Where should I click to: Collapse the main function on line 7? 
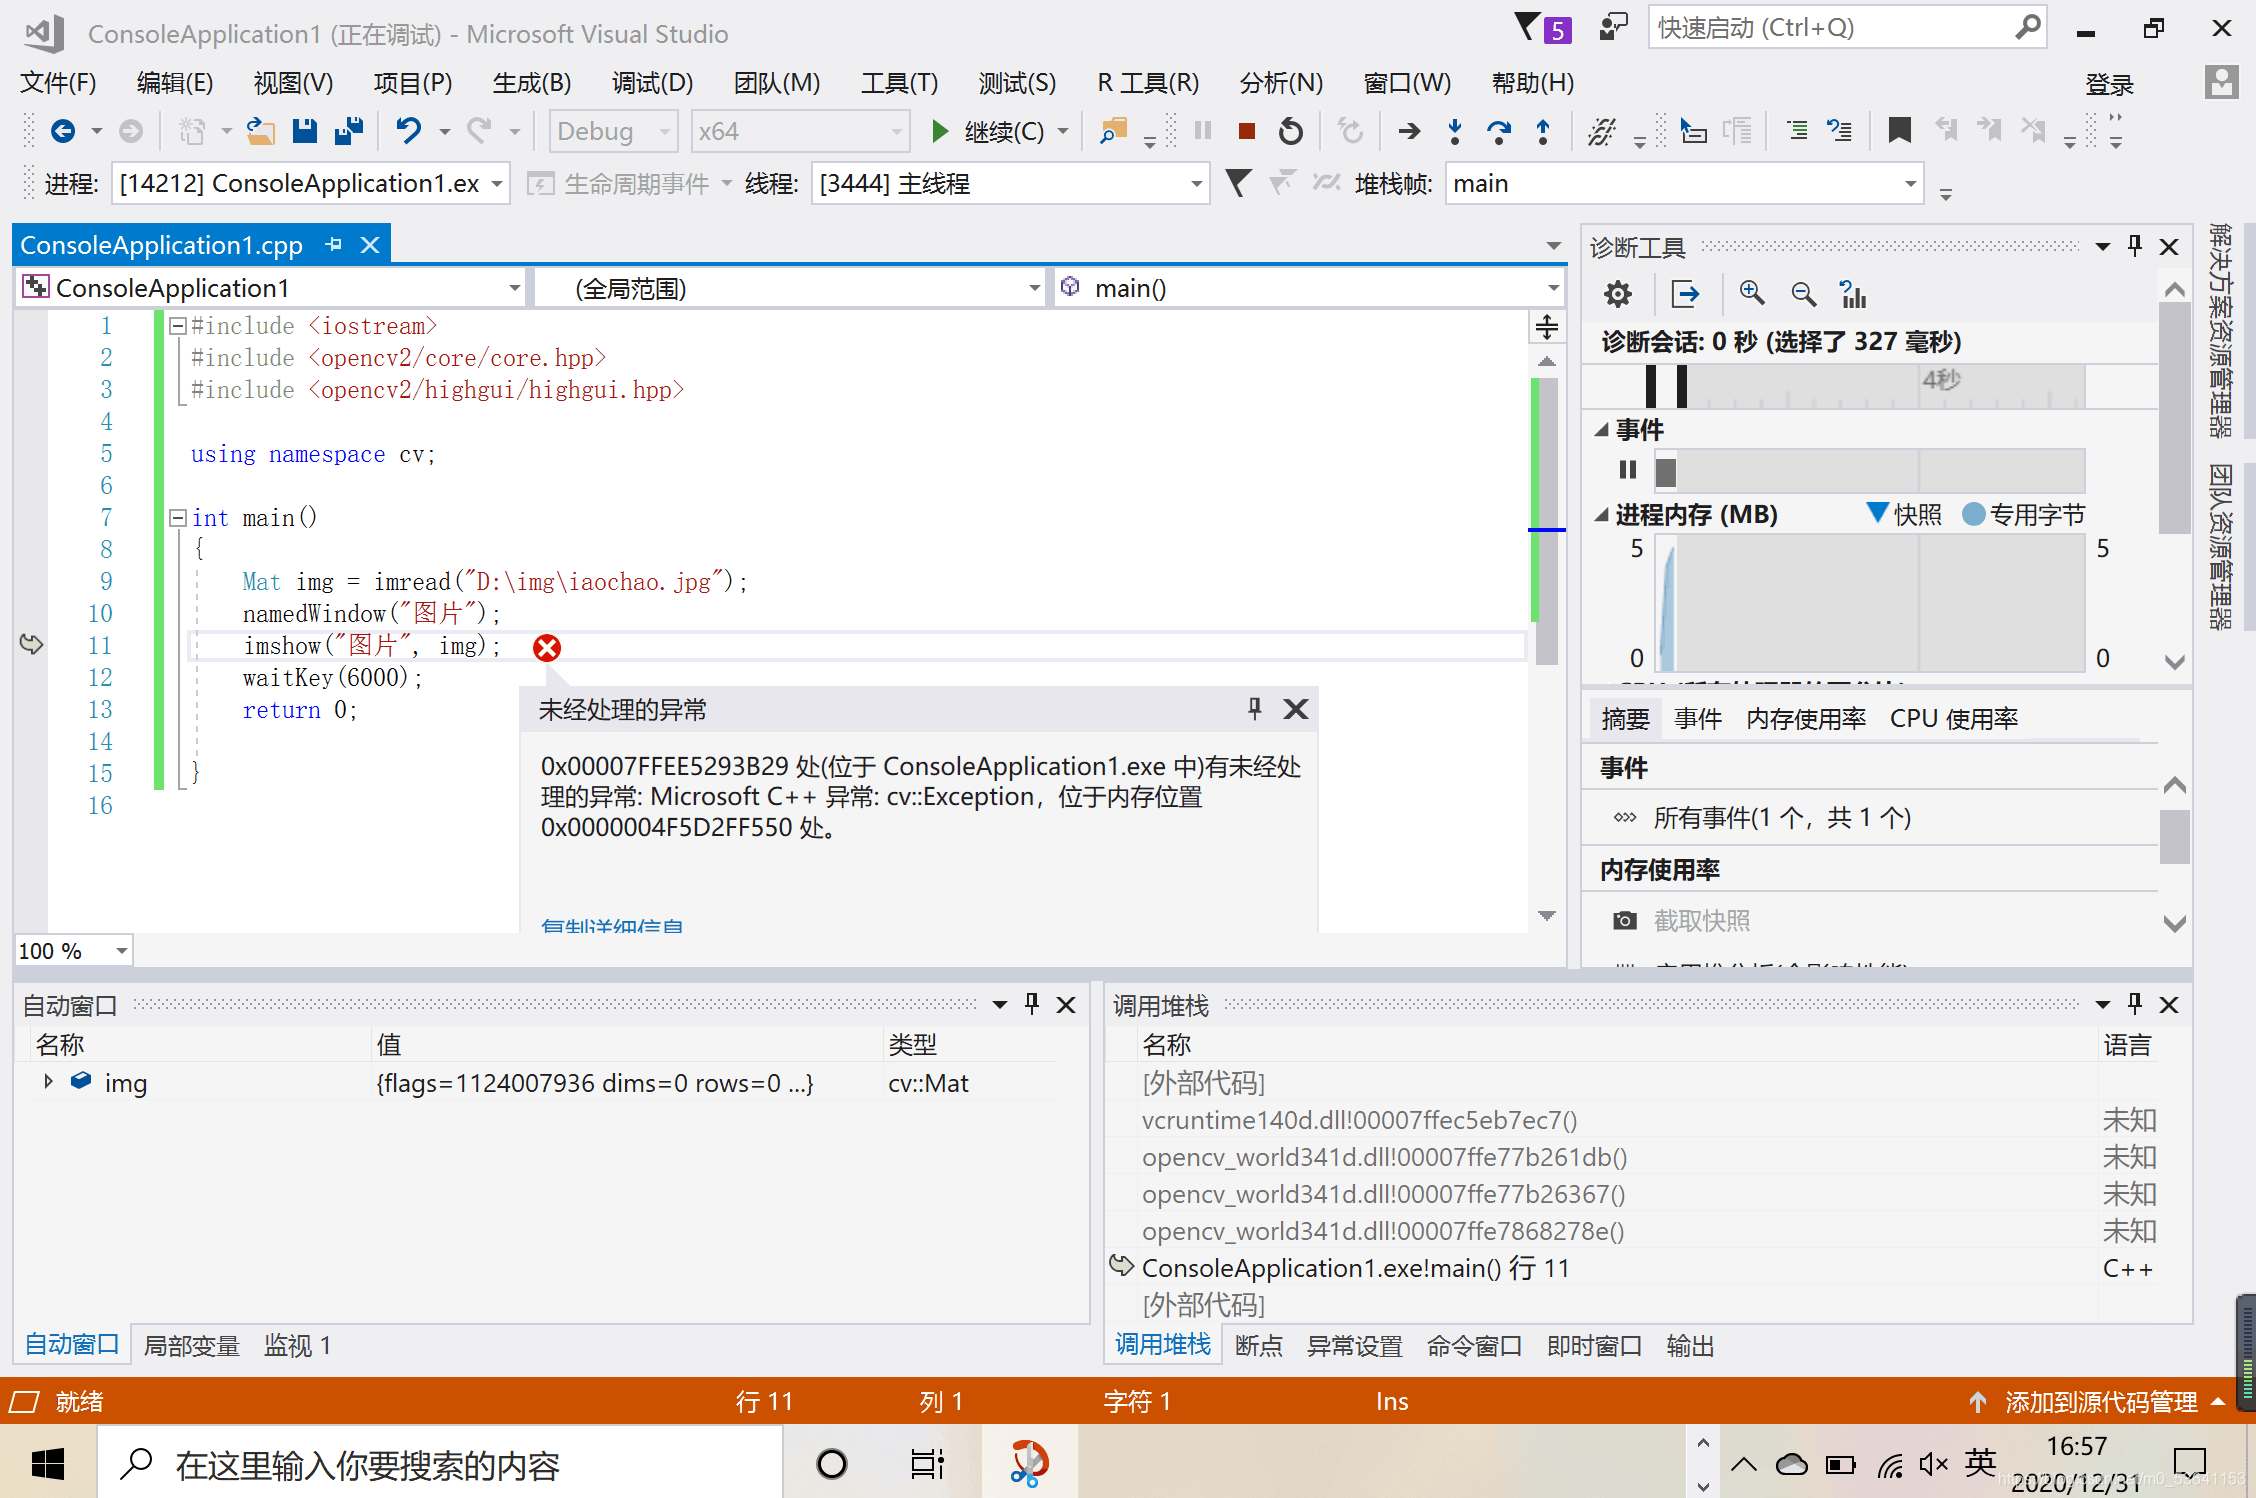coord(178,518)
